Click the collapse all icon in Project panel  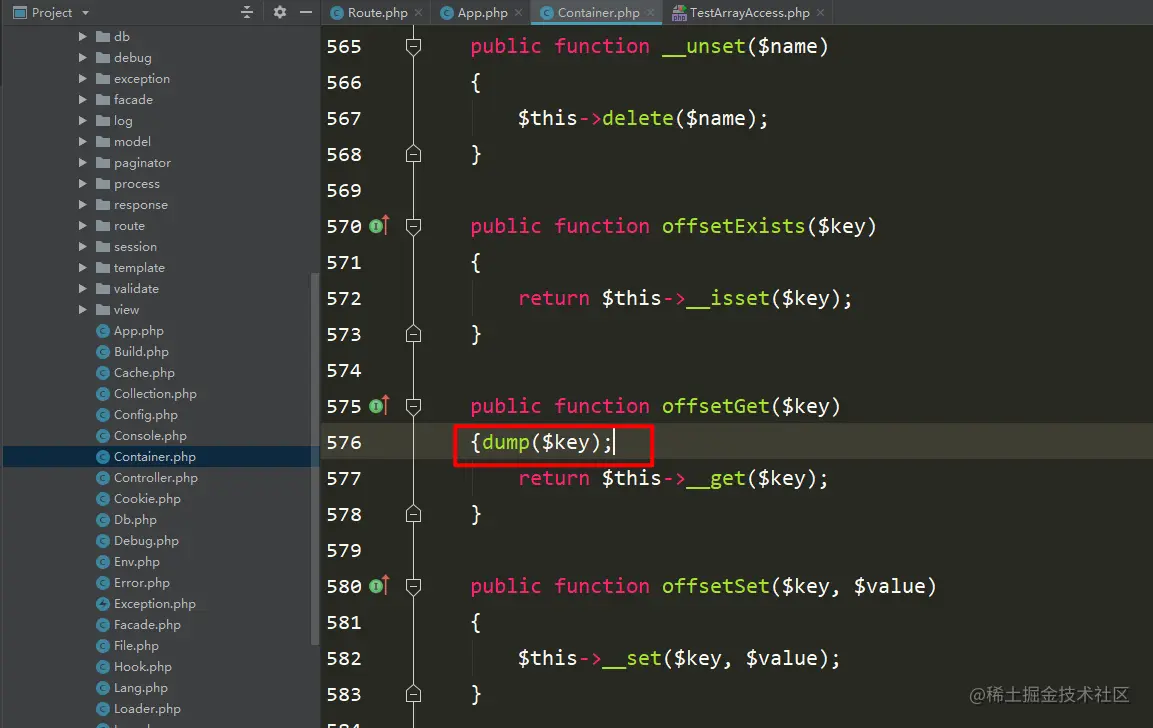247,13
